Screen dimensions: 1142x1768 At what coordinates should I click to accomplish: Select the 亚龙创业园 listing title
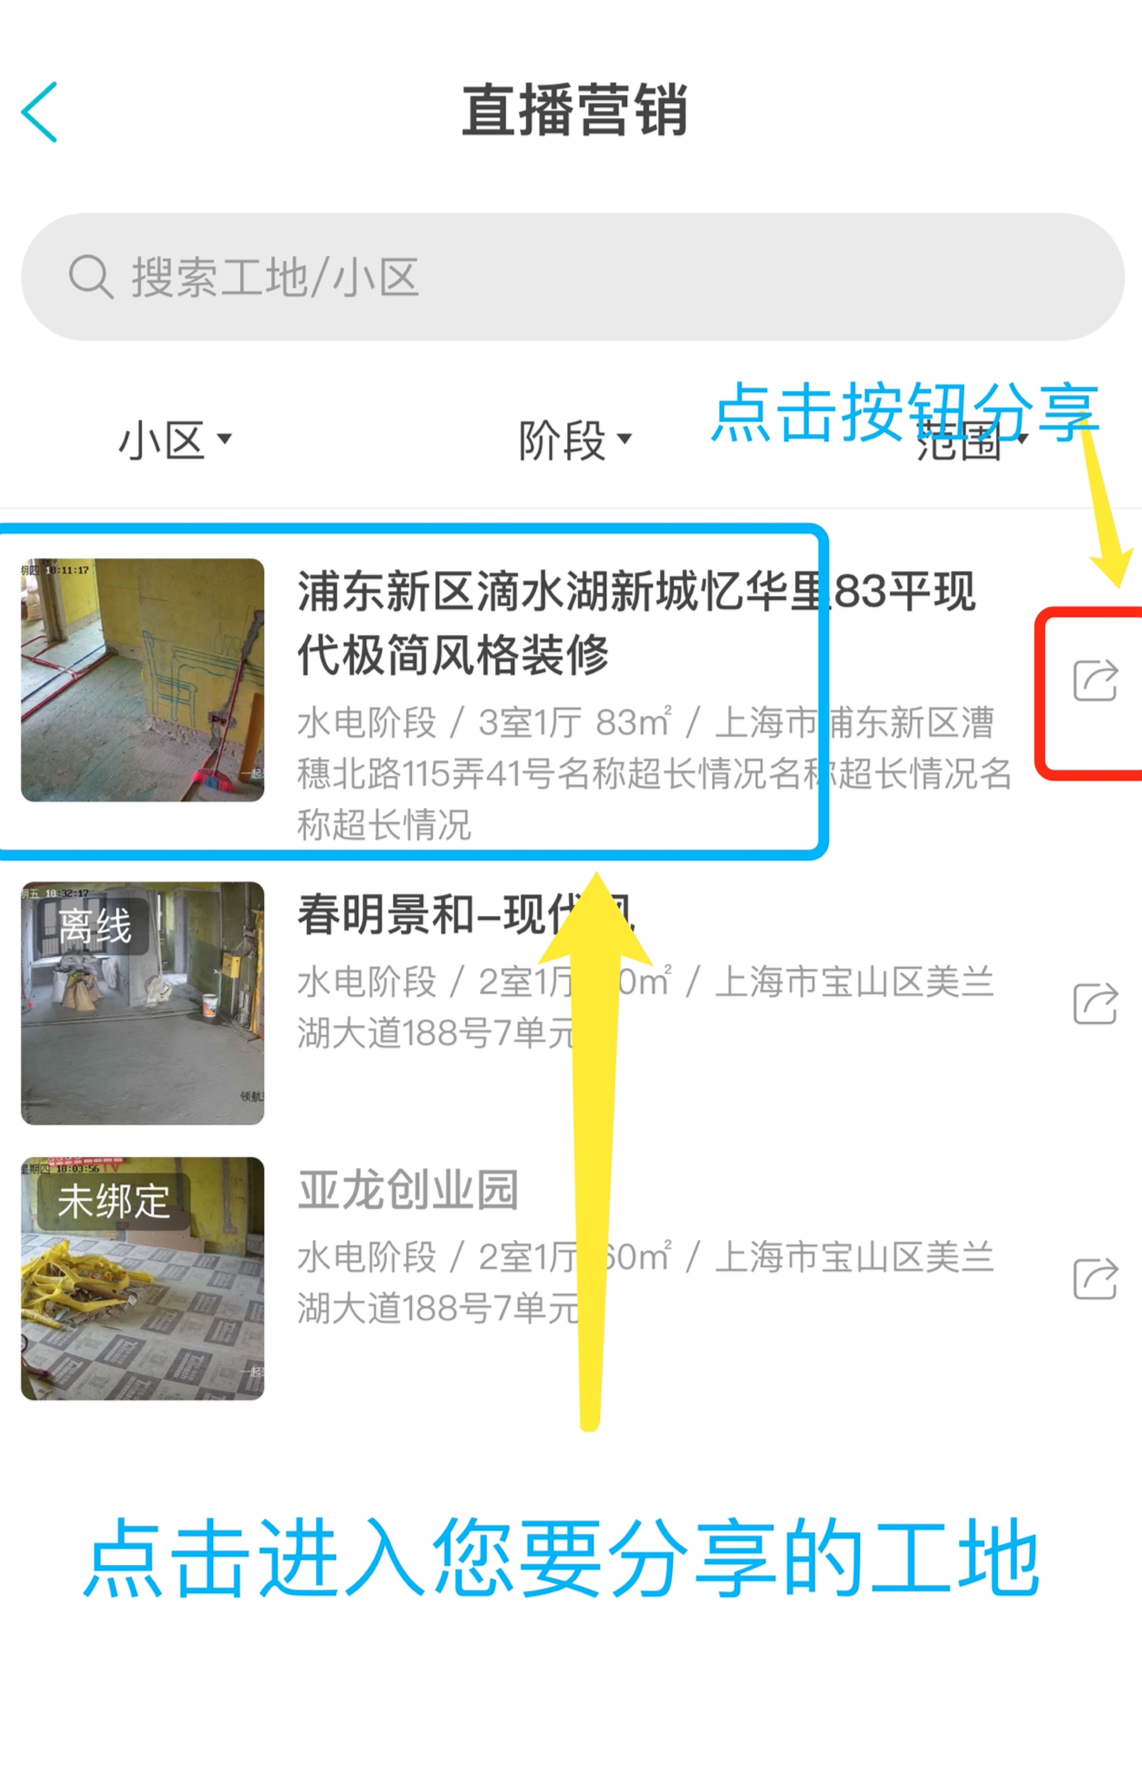coord(408,1189)
